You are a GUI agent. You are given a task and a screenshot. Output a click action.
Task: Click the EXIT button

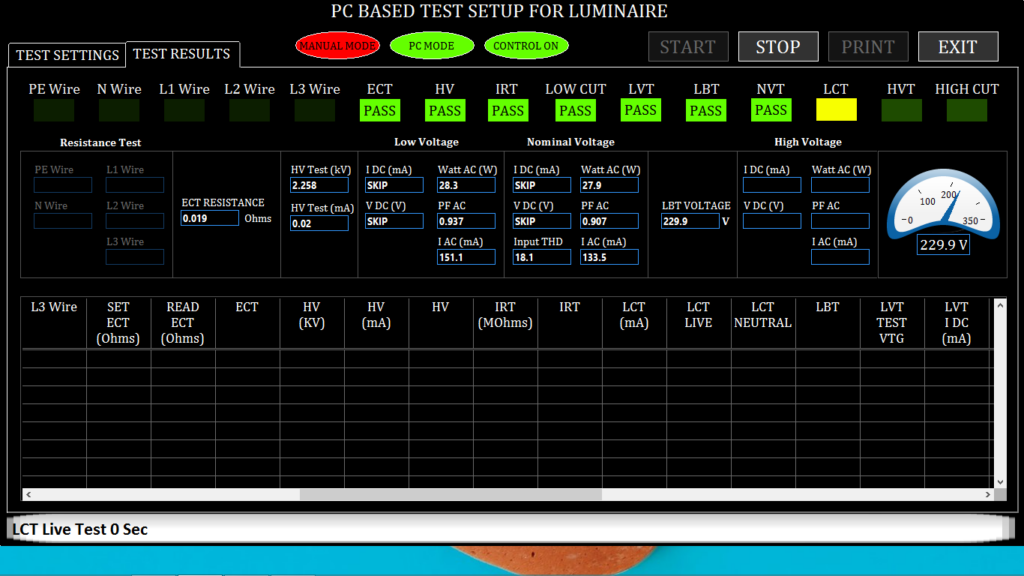coord(957,47)
